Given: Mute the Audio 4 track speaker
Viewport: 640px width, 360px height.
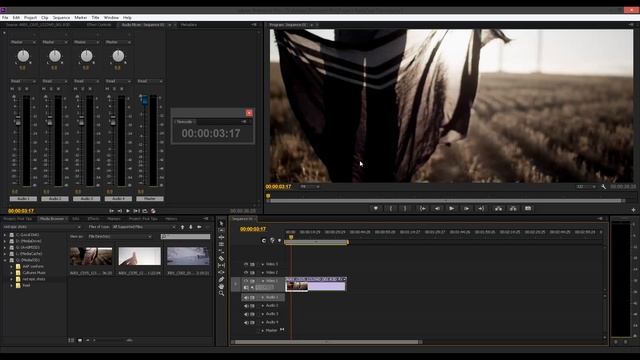Looking at the screenshot, I should point(246,322).
